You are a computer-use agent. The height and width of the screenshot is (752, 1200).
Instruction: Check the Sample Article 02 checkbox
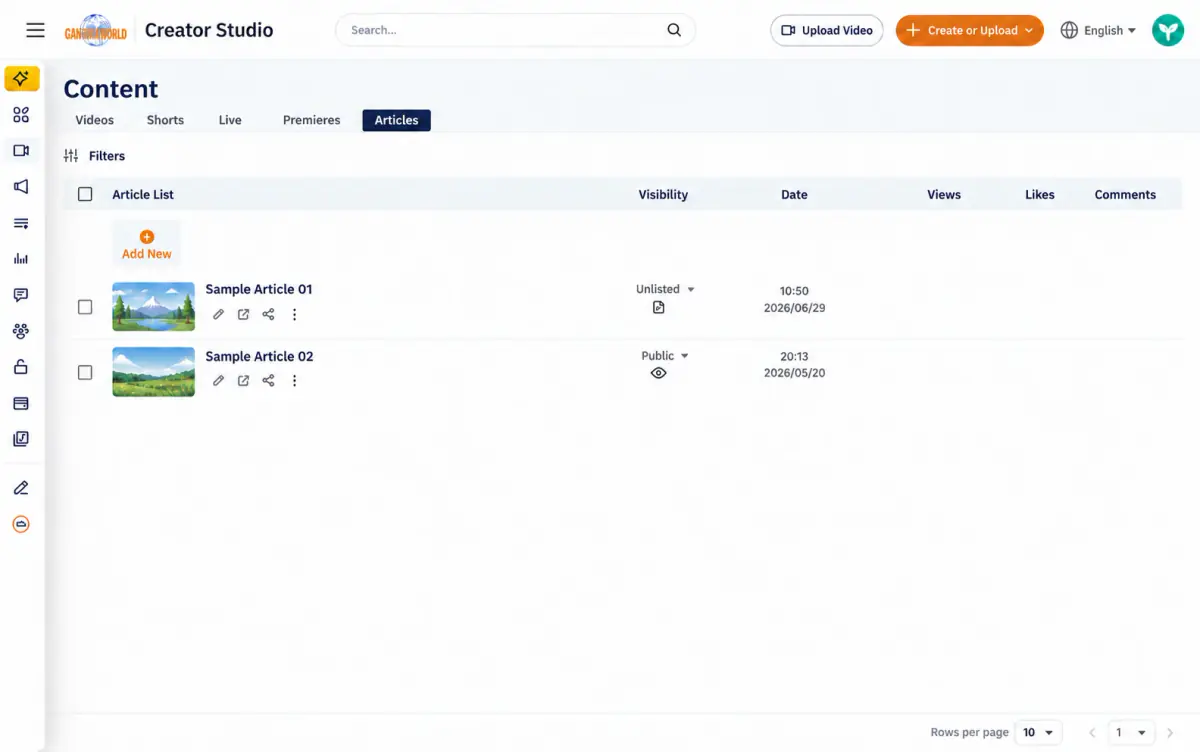[85, 372]
